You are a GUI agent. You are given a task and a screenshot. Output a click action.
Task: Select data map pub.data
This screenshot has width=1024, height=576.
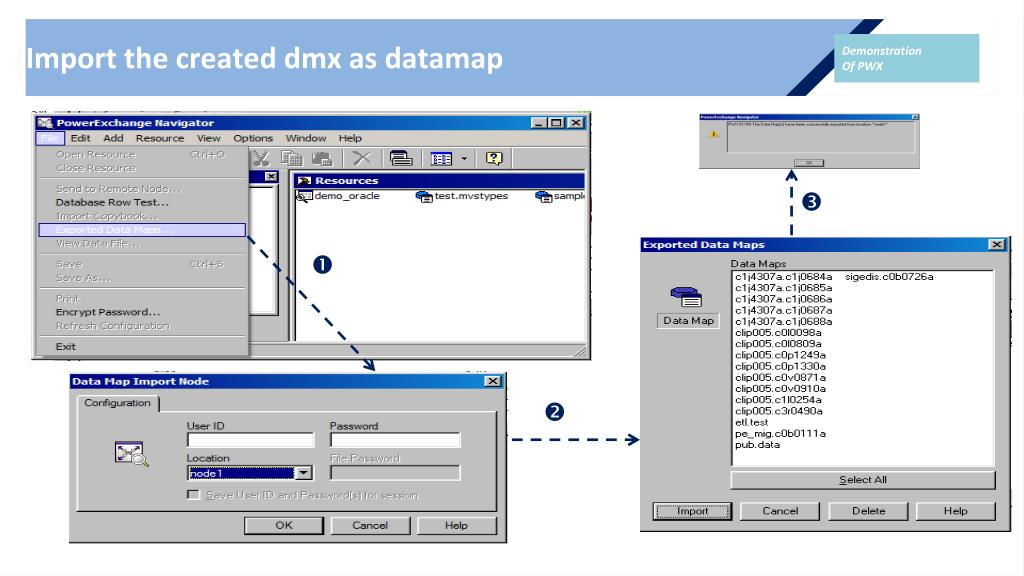[x=758, y=445]
